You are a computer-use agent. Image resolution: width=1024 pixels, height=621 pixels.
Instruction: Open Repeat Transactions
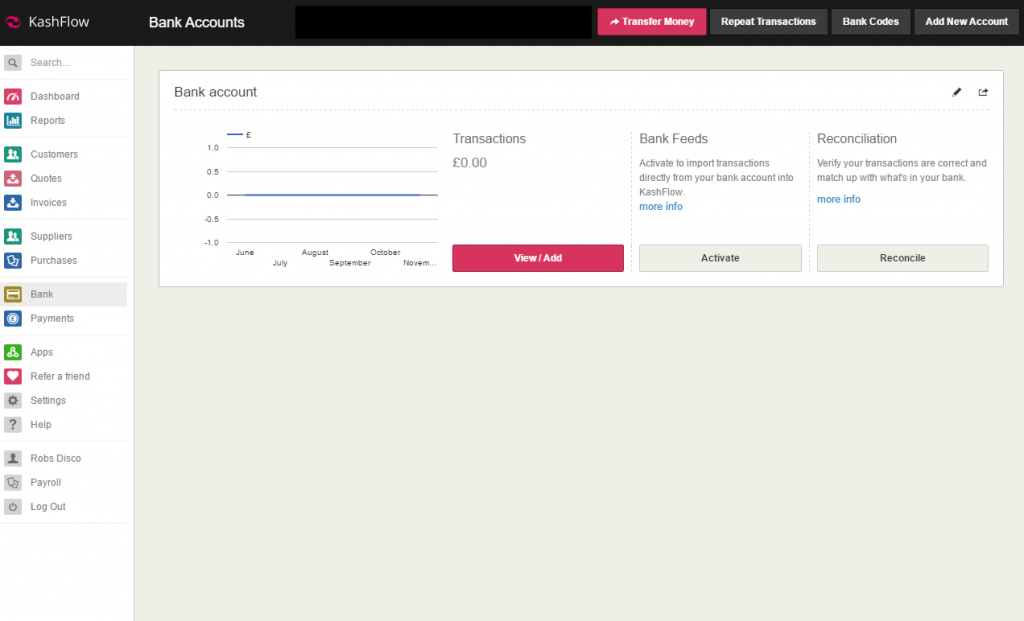pyautogui.click(x=769, y=22)
